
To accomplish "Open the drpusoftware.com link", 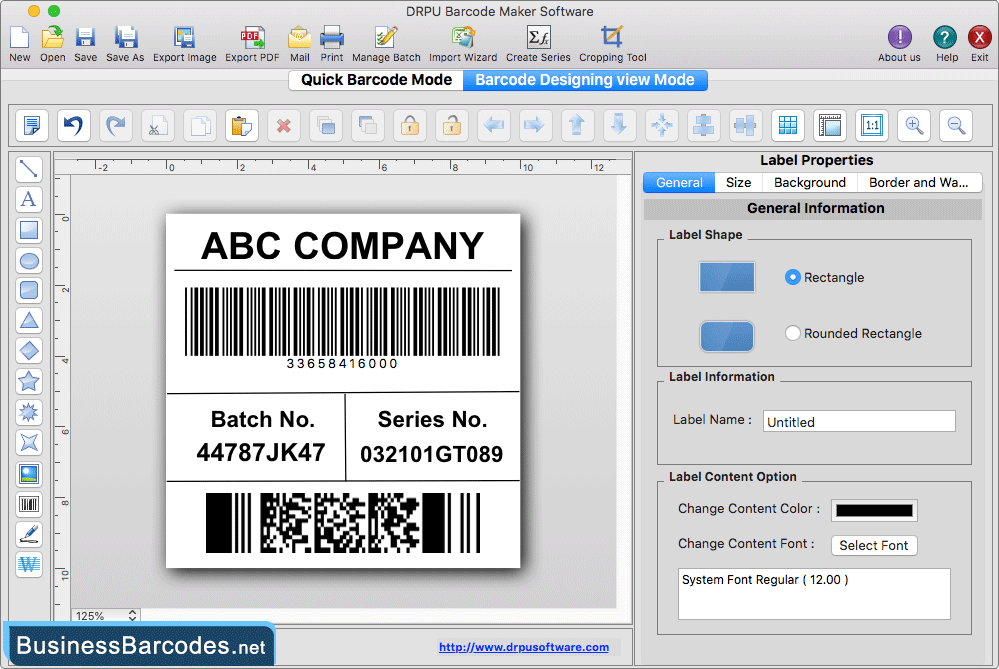I will coord(524,647).
